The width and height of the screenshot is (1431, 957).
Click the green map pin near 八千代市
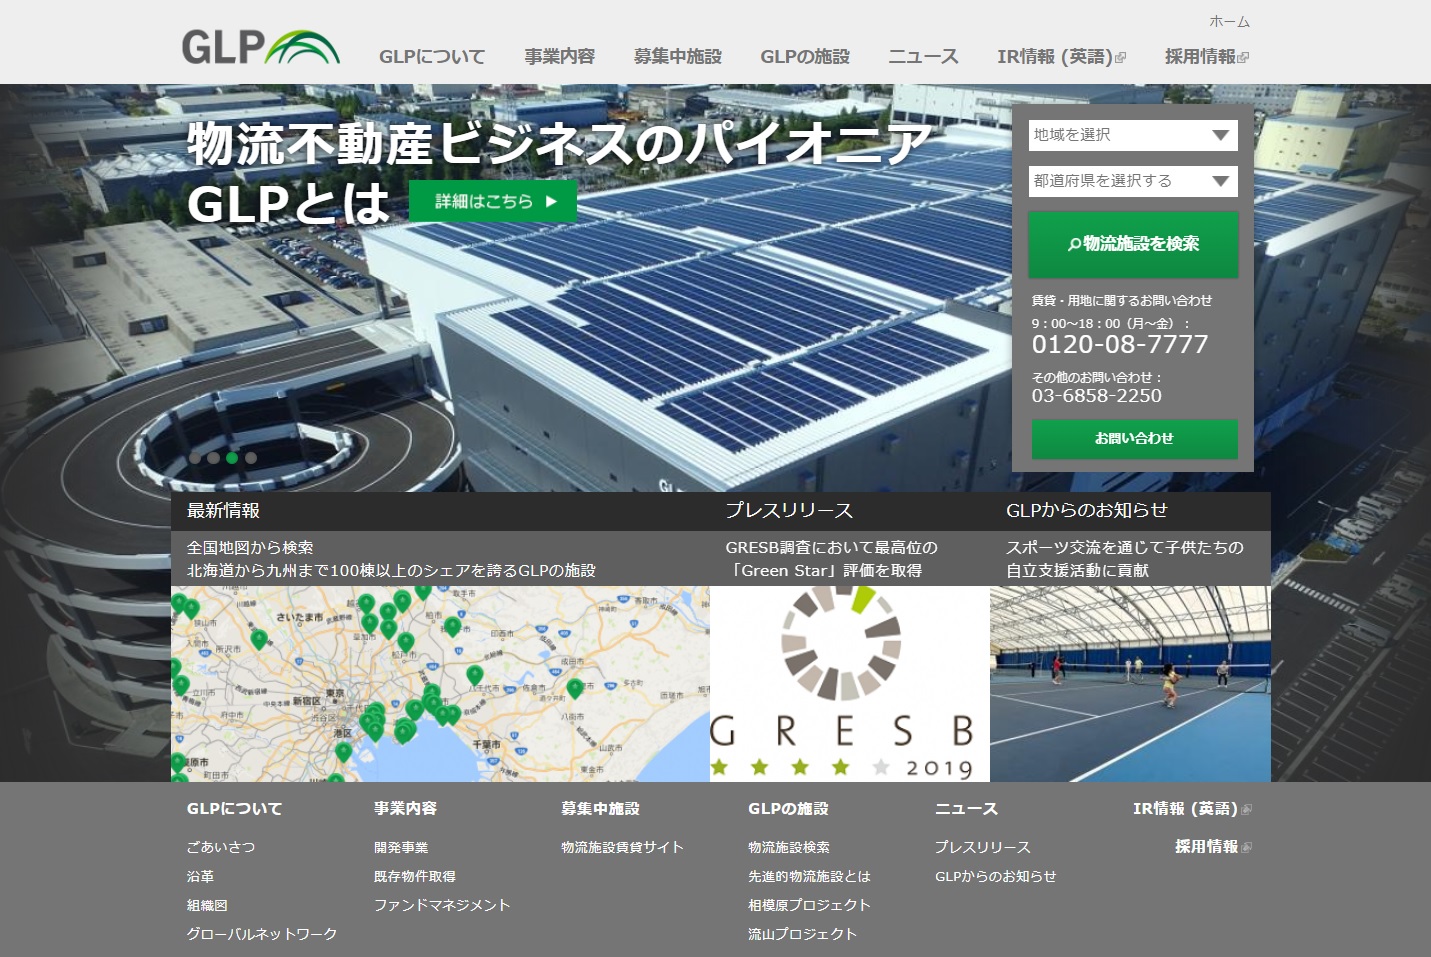475,676
